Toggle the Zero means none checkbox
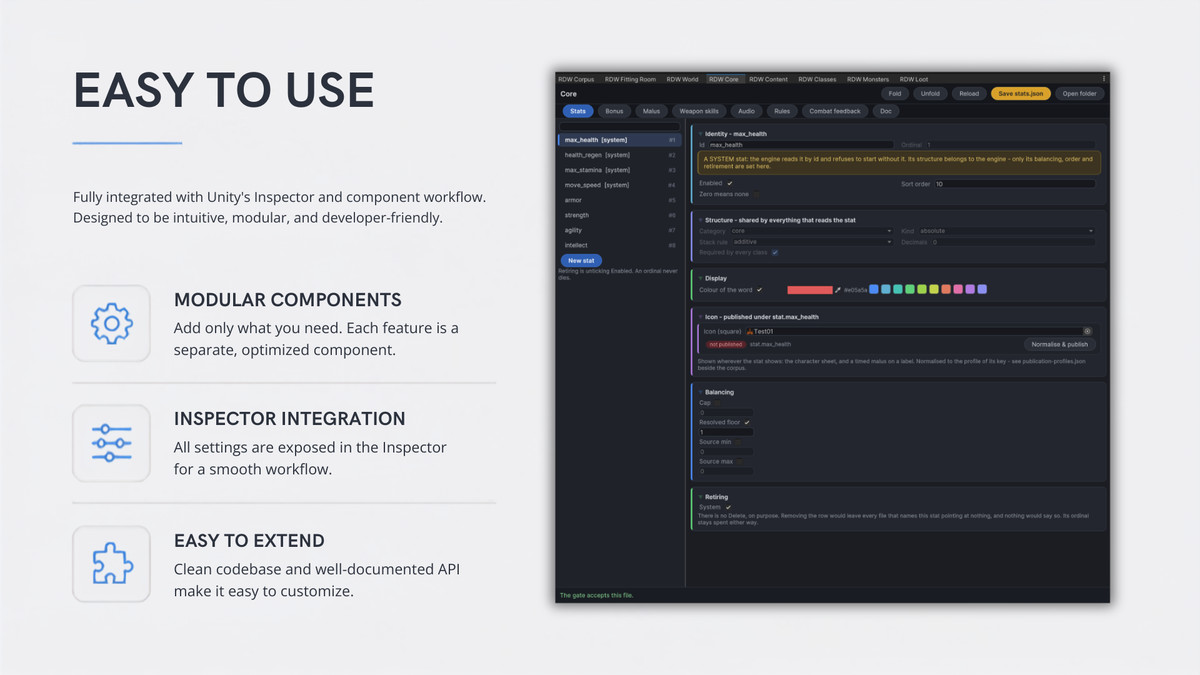The width and height of the screenshot is (1200, 675). [x=756, y=194]
